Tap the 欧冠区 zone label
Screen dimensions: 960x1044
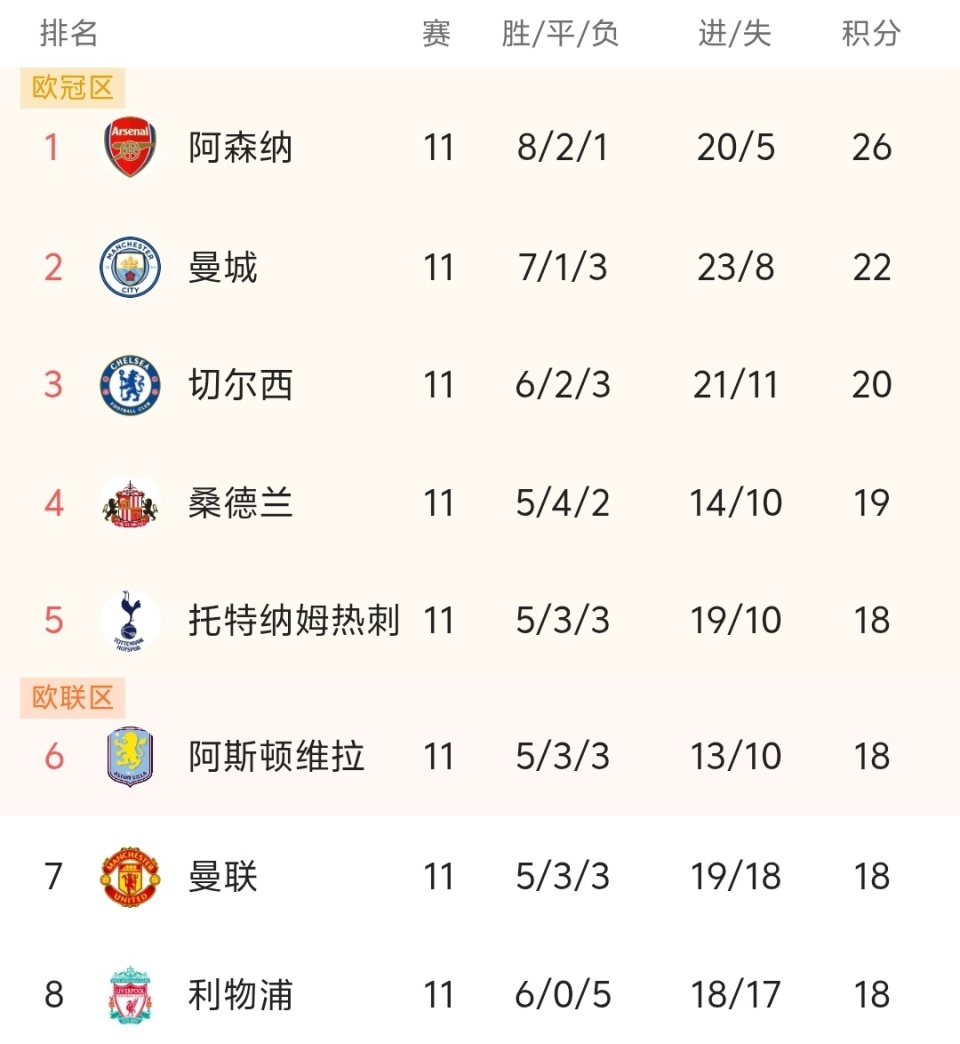73,88
